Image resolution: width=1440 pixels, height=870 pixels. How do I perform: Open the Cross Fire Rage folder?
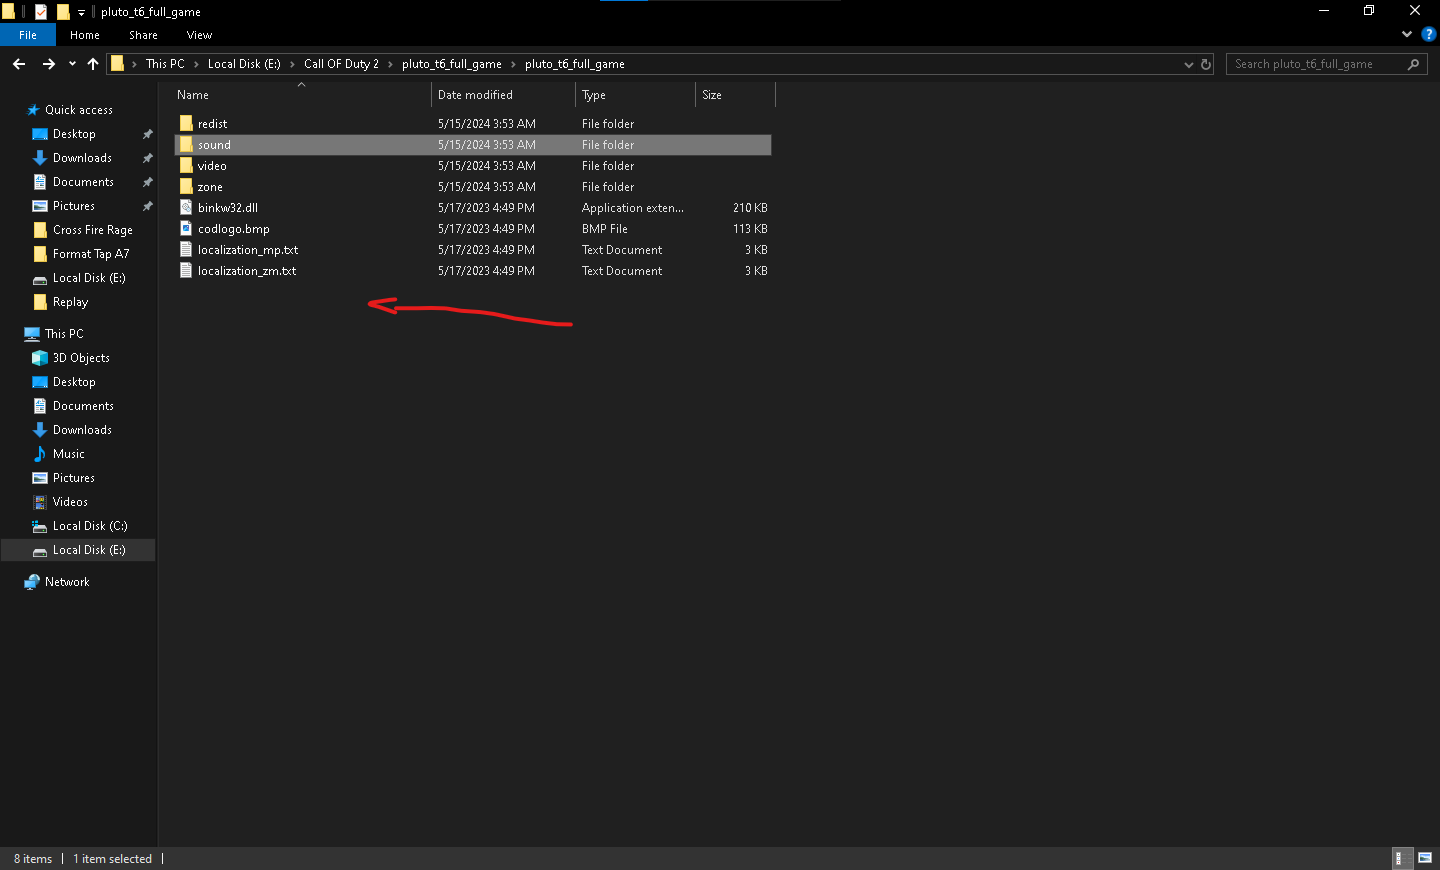(92, 230)
